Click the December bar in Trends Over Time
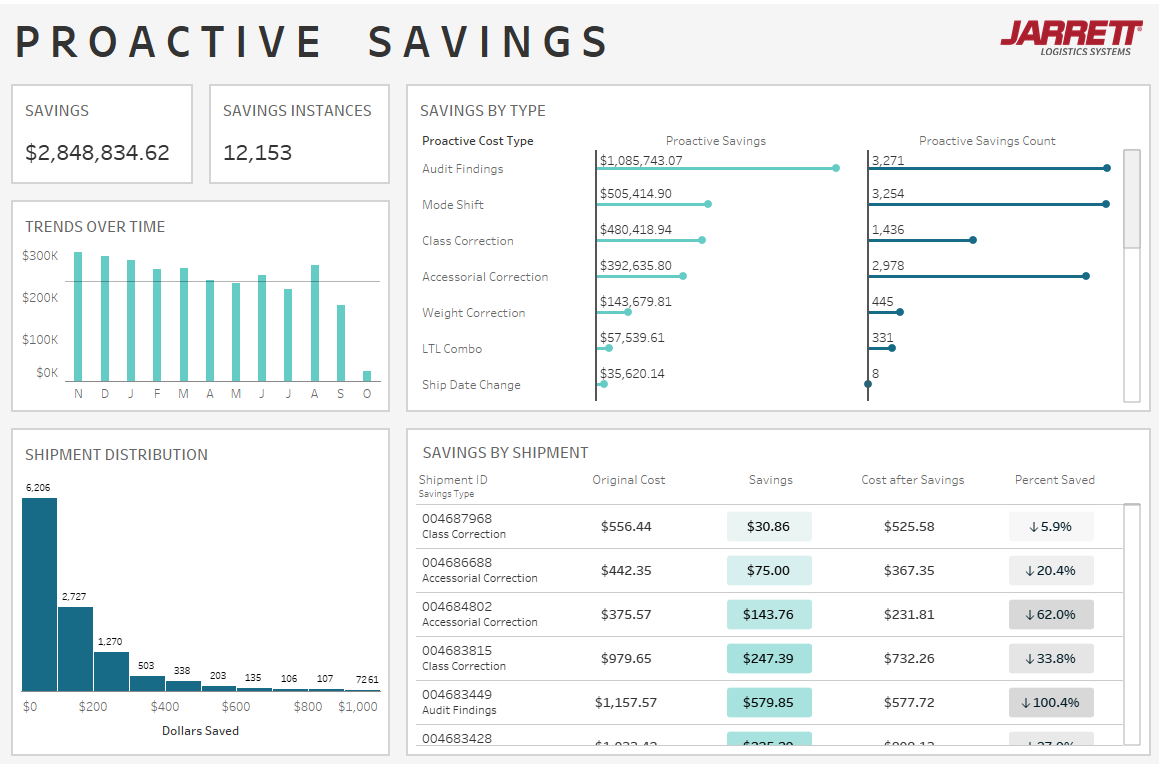Screen dimensions: 1163x768 pyautogui.click(x=105, y=319)
